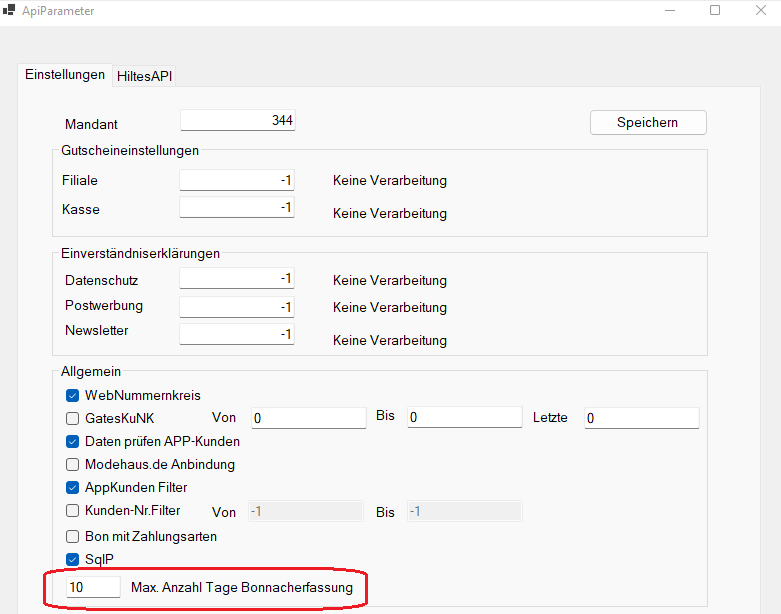Select the Datenschutz input field

click(x=237, y=278)
